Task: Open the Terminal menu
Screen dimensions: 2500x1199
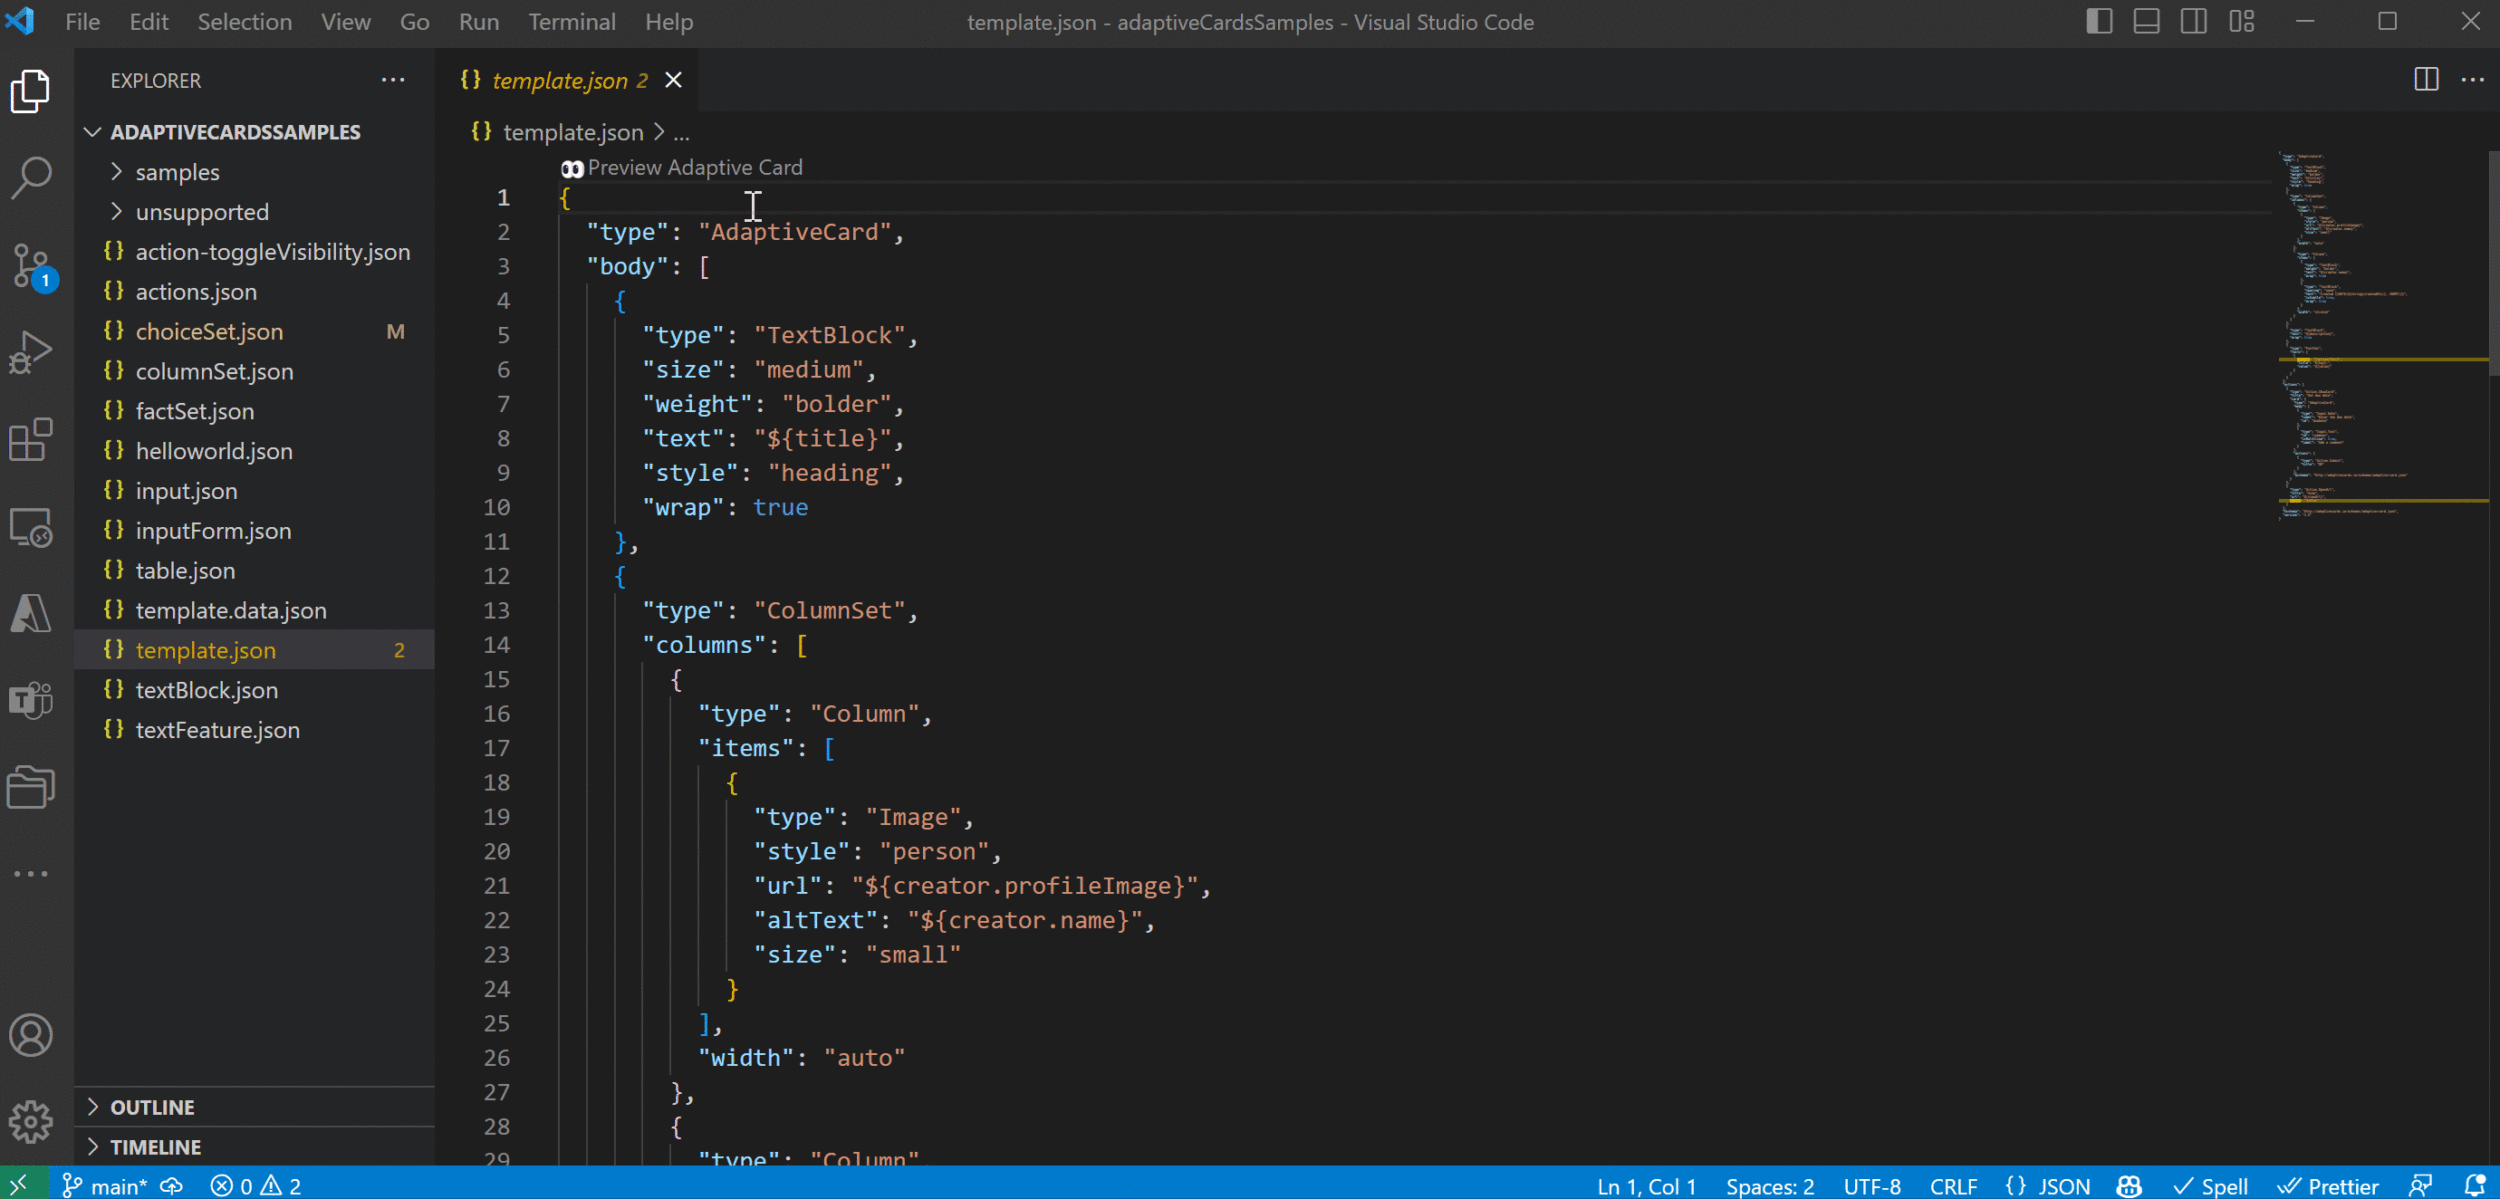Action: pyautogui.click(x=571, y=21)
